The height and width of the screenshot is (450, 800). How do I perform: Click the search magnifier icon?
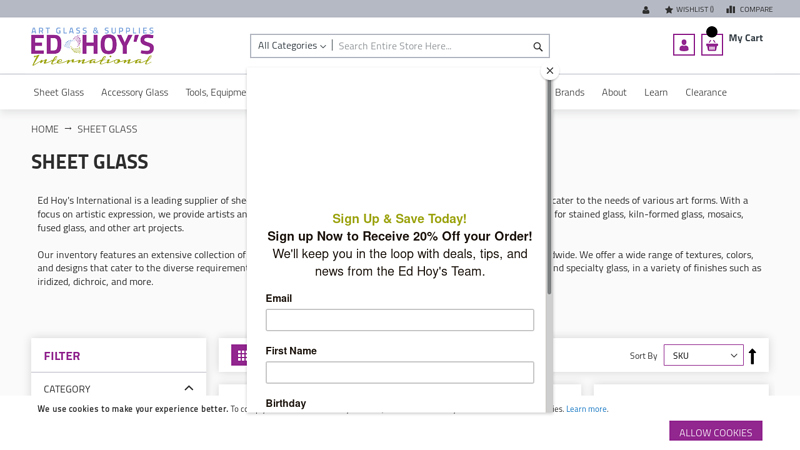[x=537, y=46]
